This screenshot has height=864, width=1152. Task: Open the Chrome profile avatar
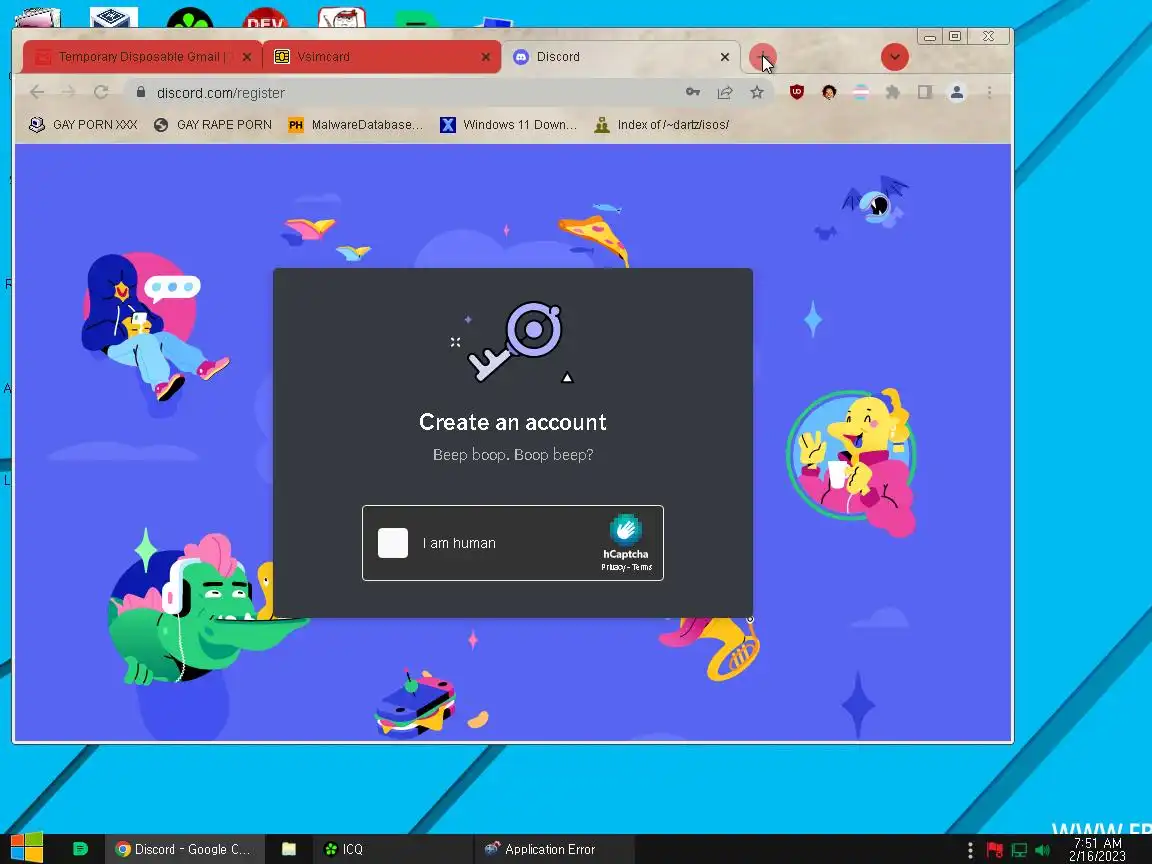[957, 92]
